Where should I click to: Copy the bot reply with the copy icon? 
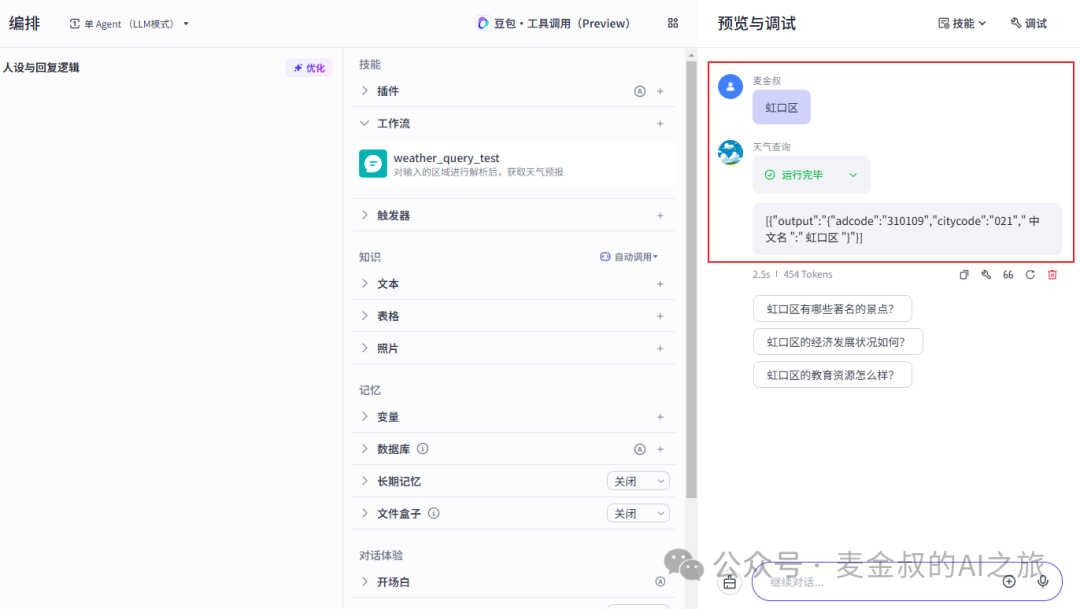[964, 275]
